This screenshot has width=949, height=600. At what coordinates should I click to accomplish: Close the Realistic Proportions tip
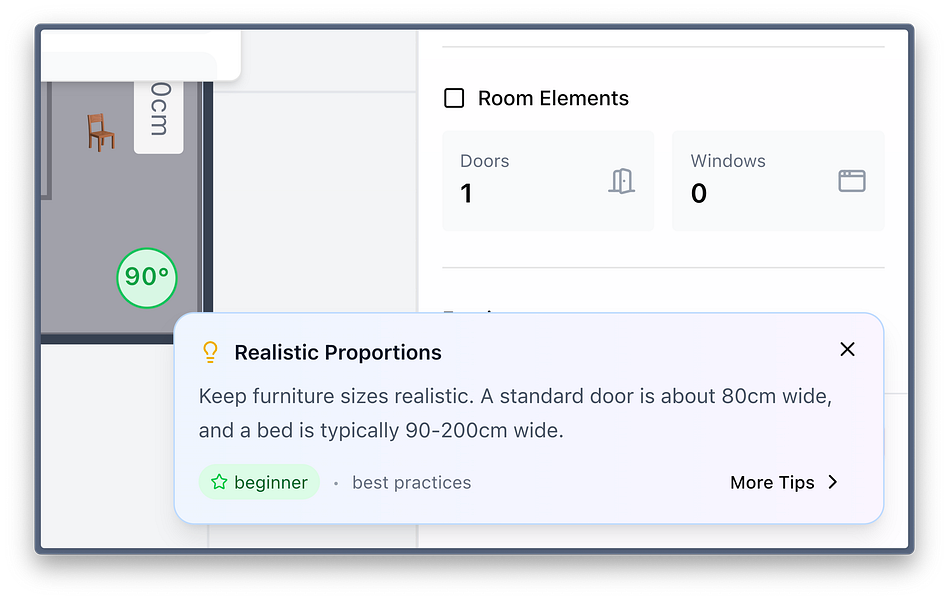tap(847, 349)
